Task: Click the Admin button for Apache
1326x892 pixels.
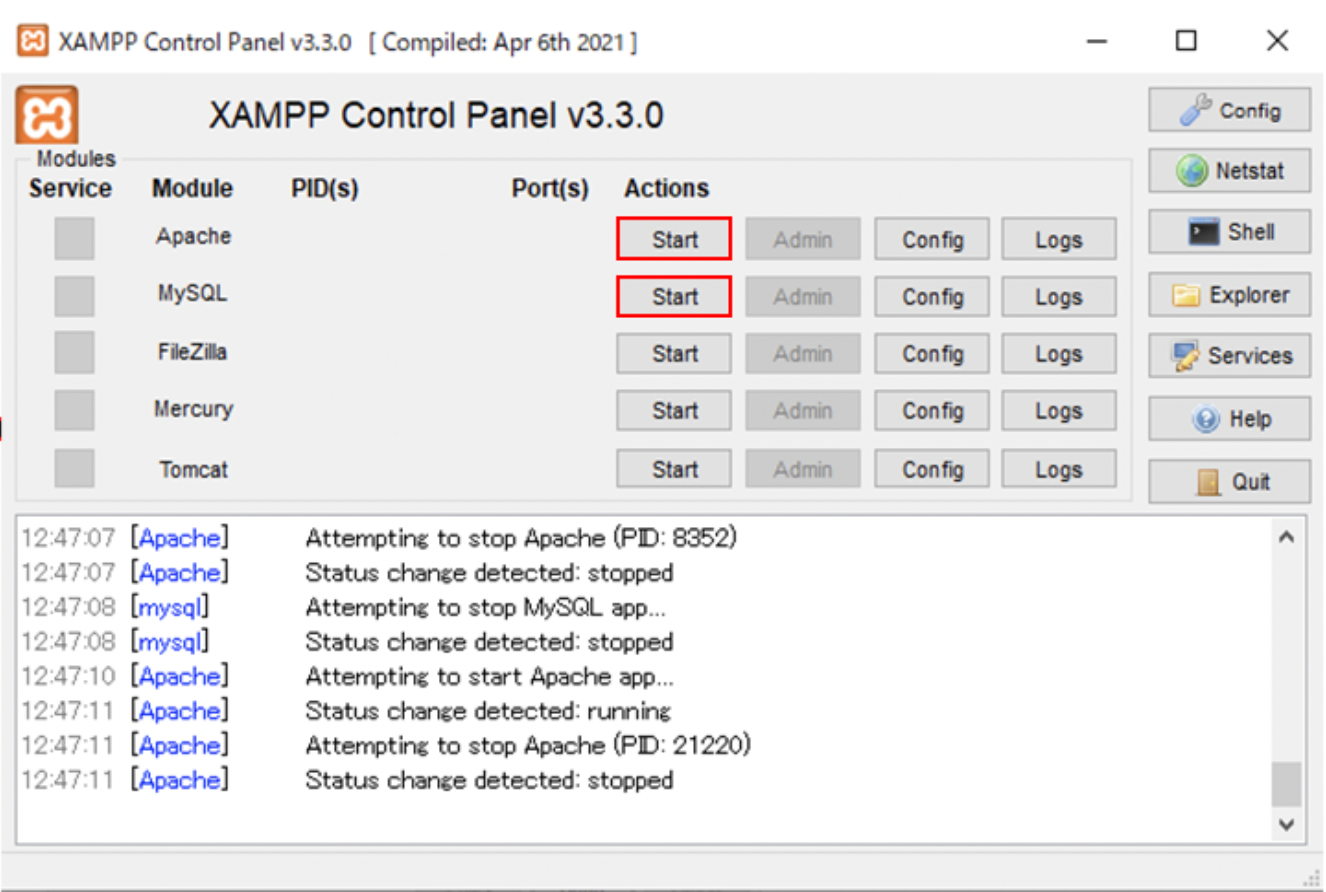Action: (803, 239)
